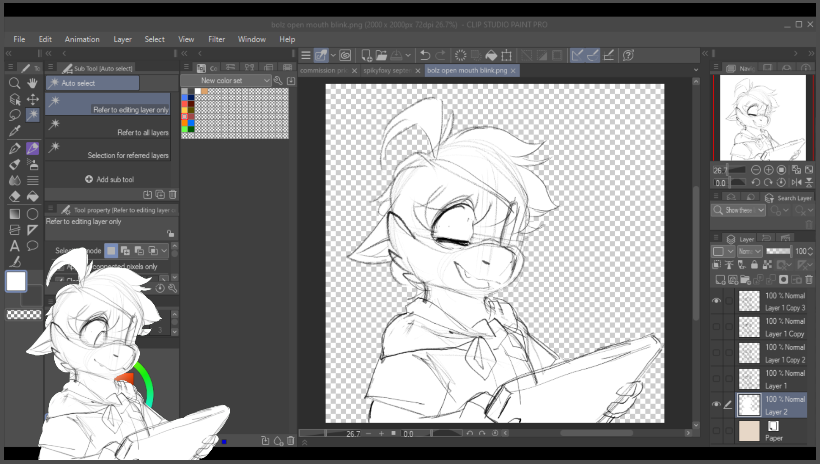Select the Eyedropper tool
The image size is (820, 464).
15,131
